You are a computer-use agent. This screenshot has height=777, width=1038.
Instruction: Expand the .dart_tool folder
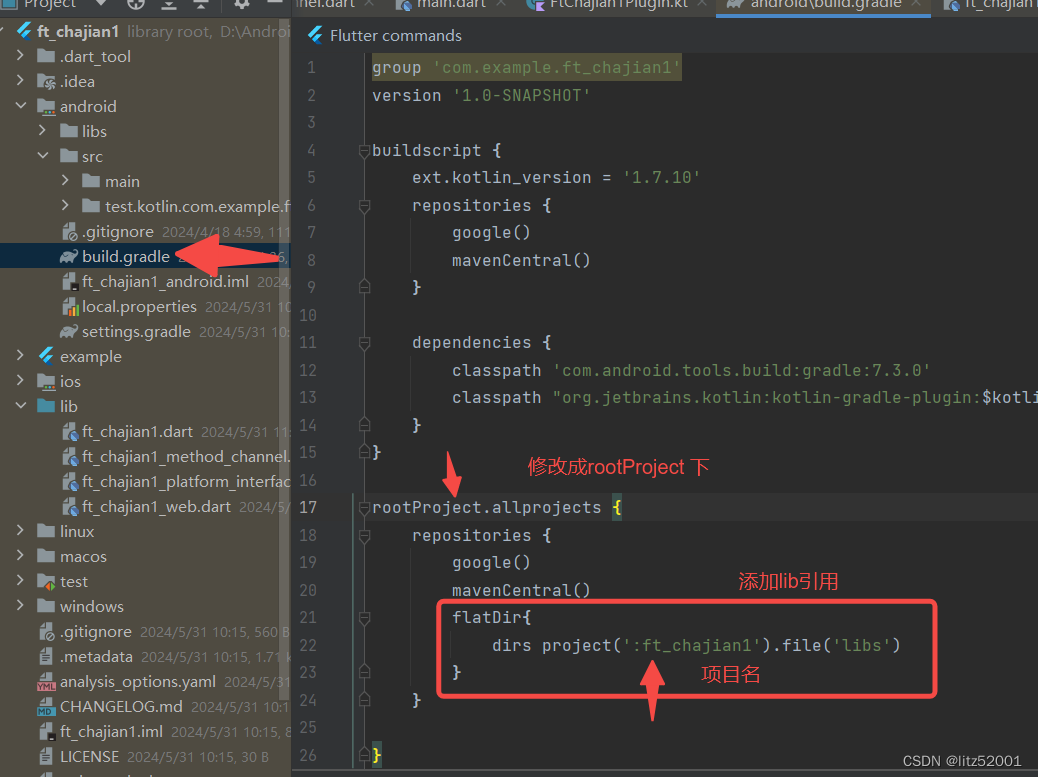[20, 56]
